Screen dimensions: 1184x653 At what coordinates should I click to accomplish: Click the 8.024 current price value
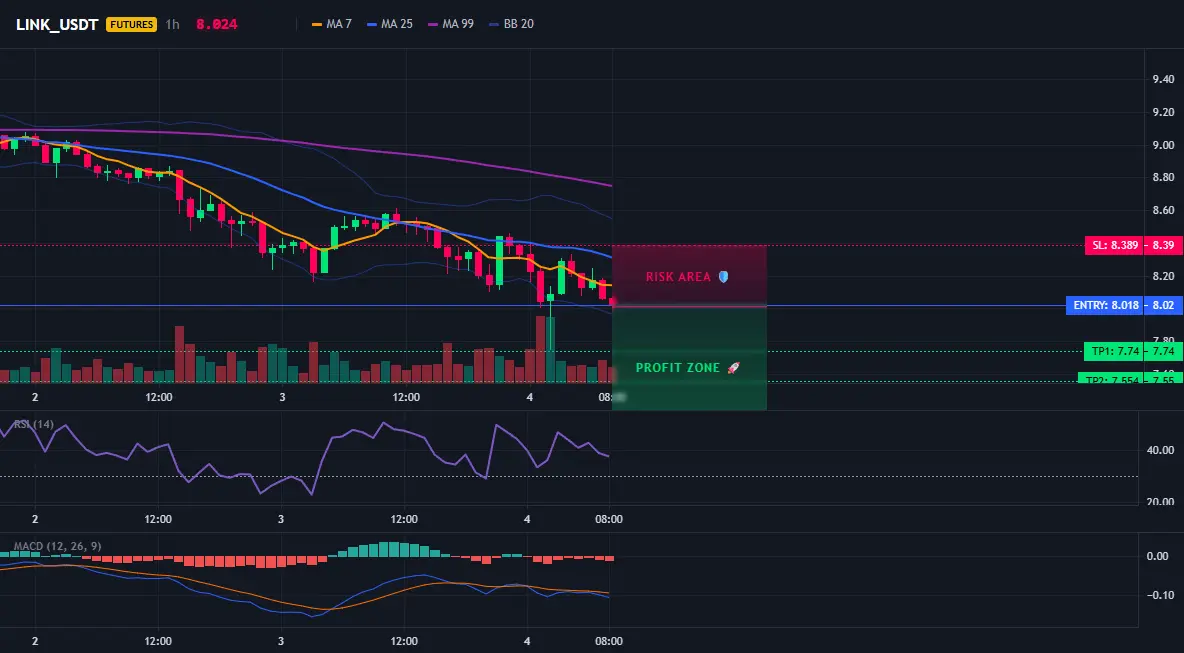[x=217, y=24]
